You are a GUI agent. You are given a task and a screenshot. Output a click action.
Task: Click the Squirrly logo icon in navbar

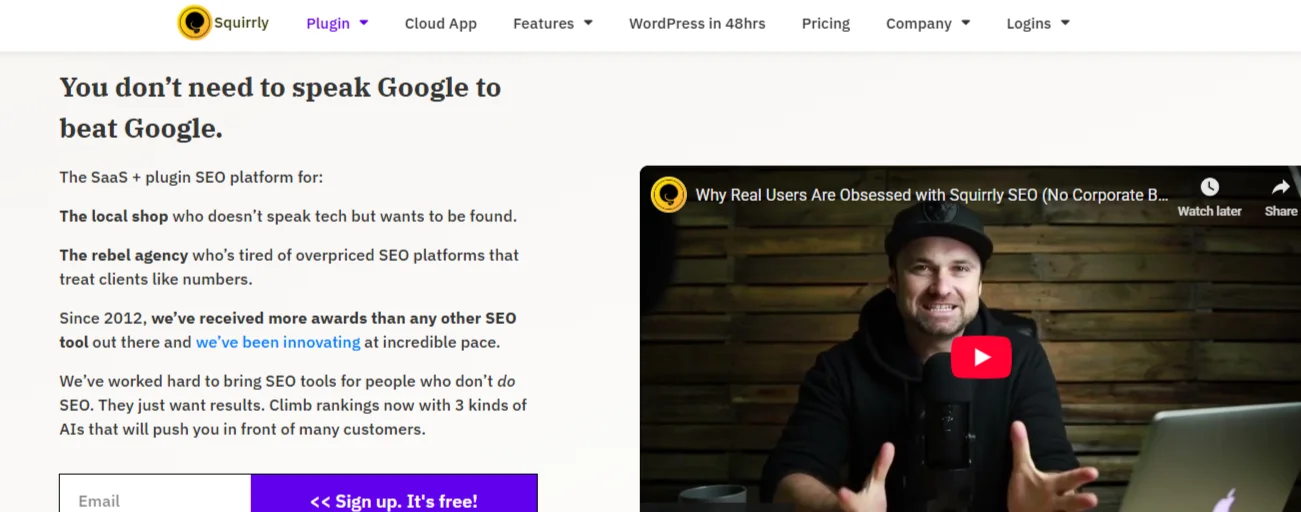[194, 23]
